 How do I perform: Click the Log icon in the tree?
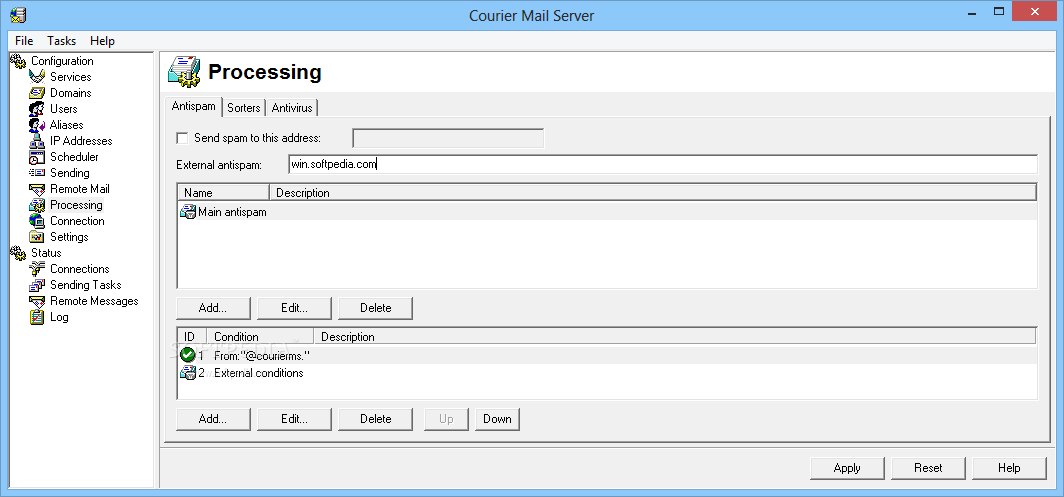37,317
